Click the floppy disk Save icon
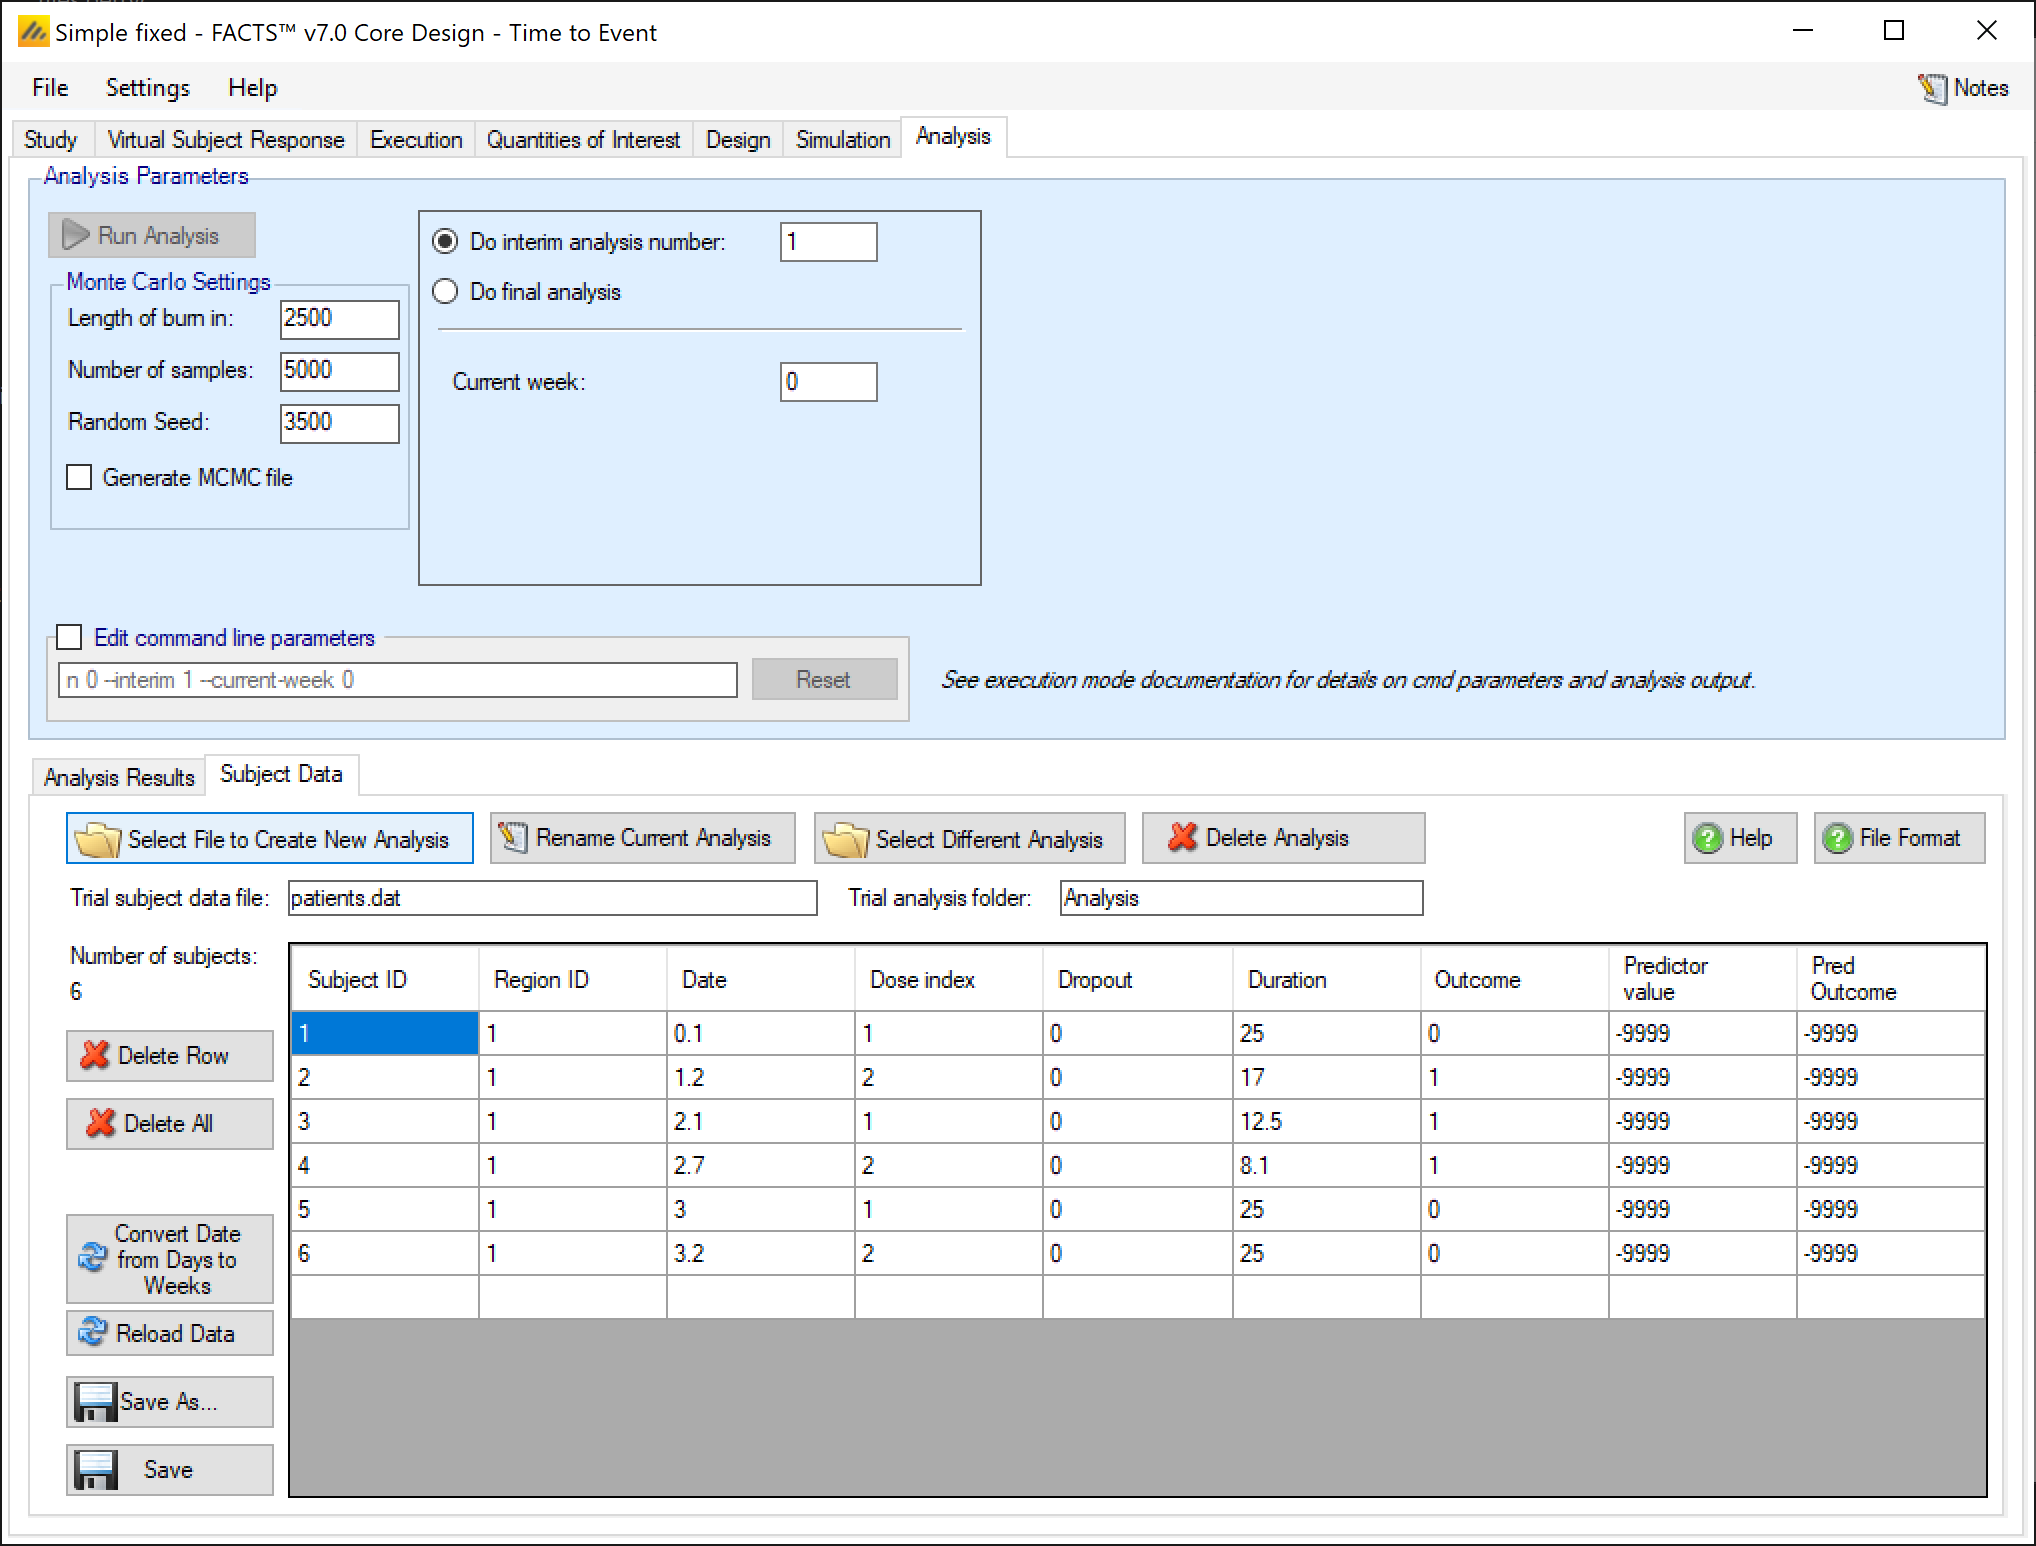Screen dimensions: 2036x1546 [x=97, y=1469]
